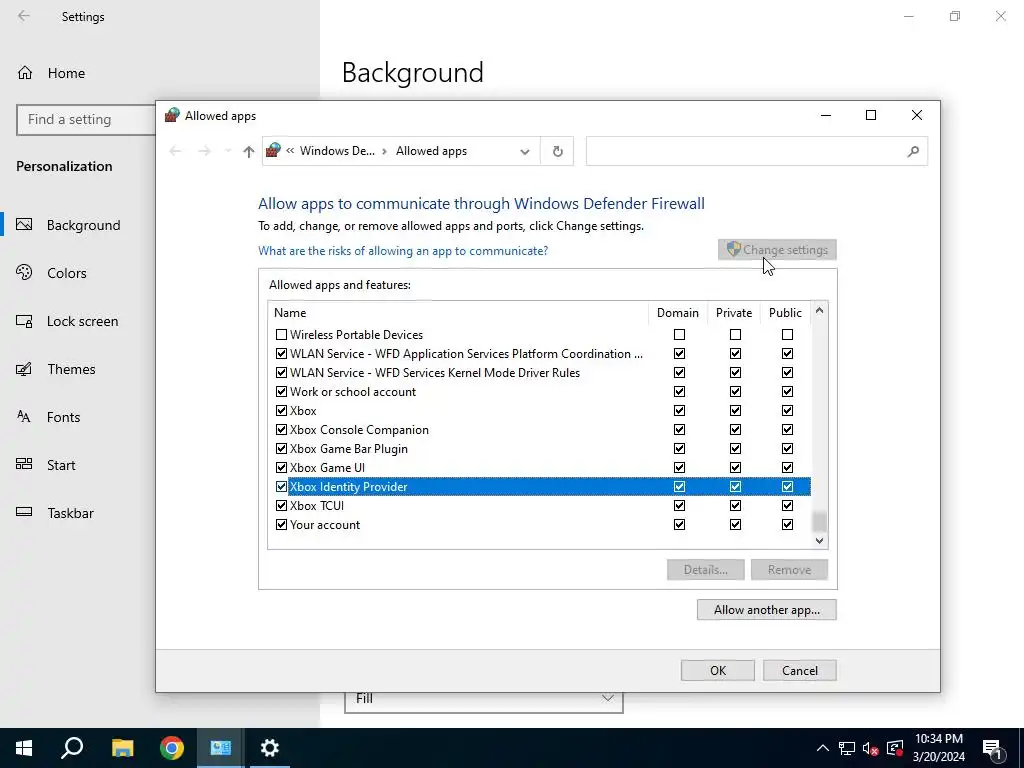The height and width of the screenshot is (768, 1024).
Task: Toggle Domain checkbox for Xbox Game UI
Action: pos(679,468)
